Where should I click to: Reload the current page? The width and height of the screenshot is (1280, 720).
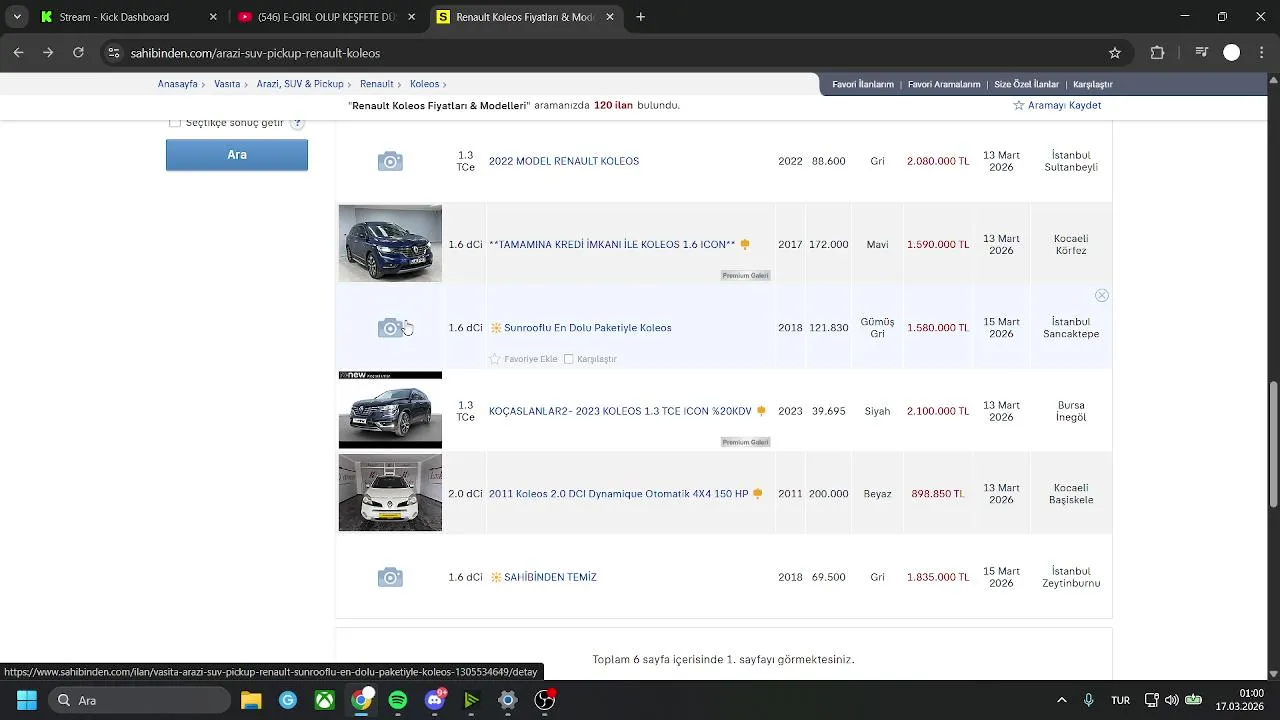(x=78, y=53)
